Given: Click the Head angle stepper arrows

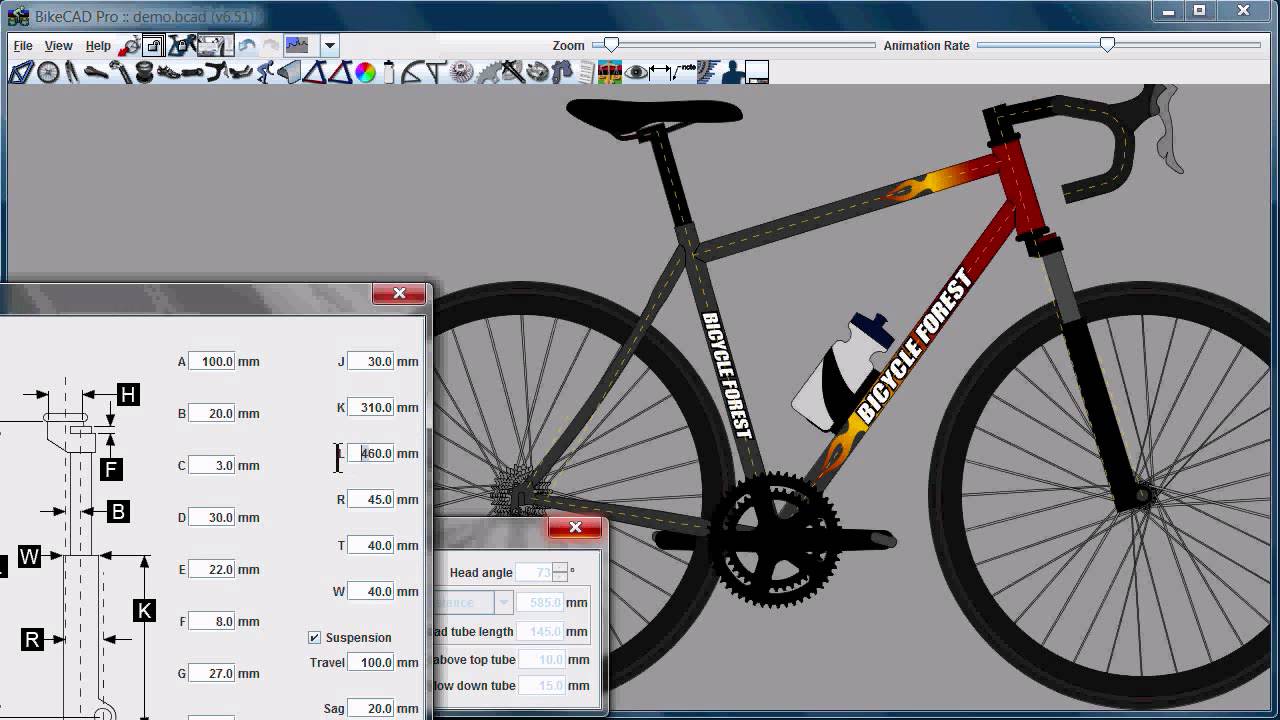Looking at the screenshot, I should tap(560, 572).
